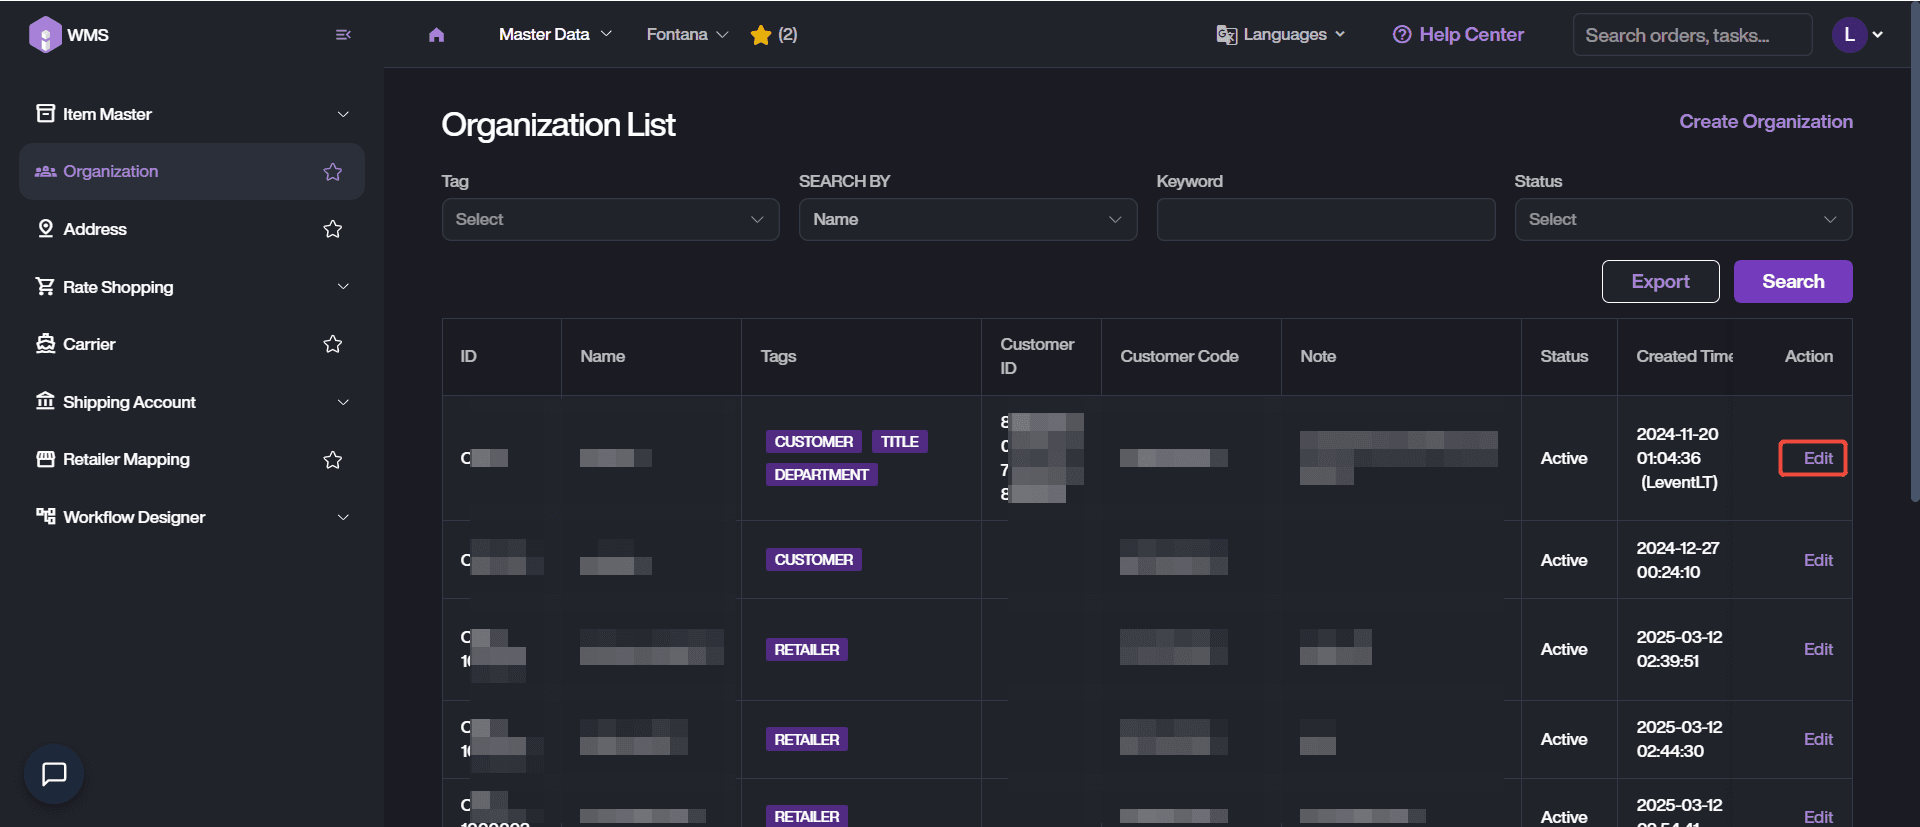Image resolution: width=1920 pixels, height=827 pixels.
Task: Open the chat bubble widget
Action: [54, 773]
